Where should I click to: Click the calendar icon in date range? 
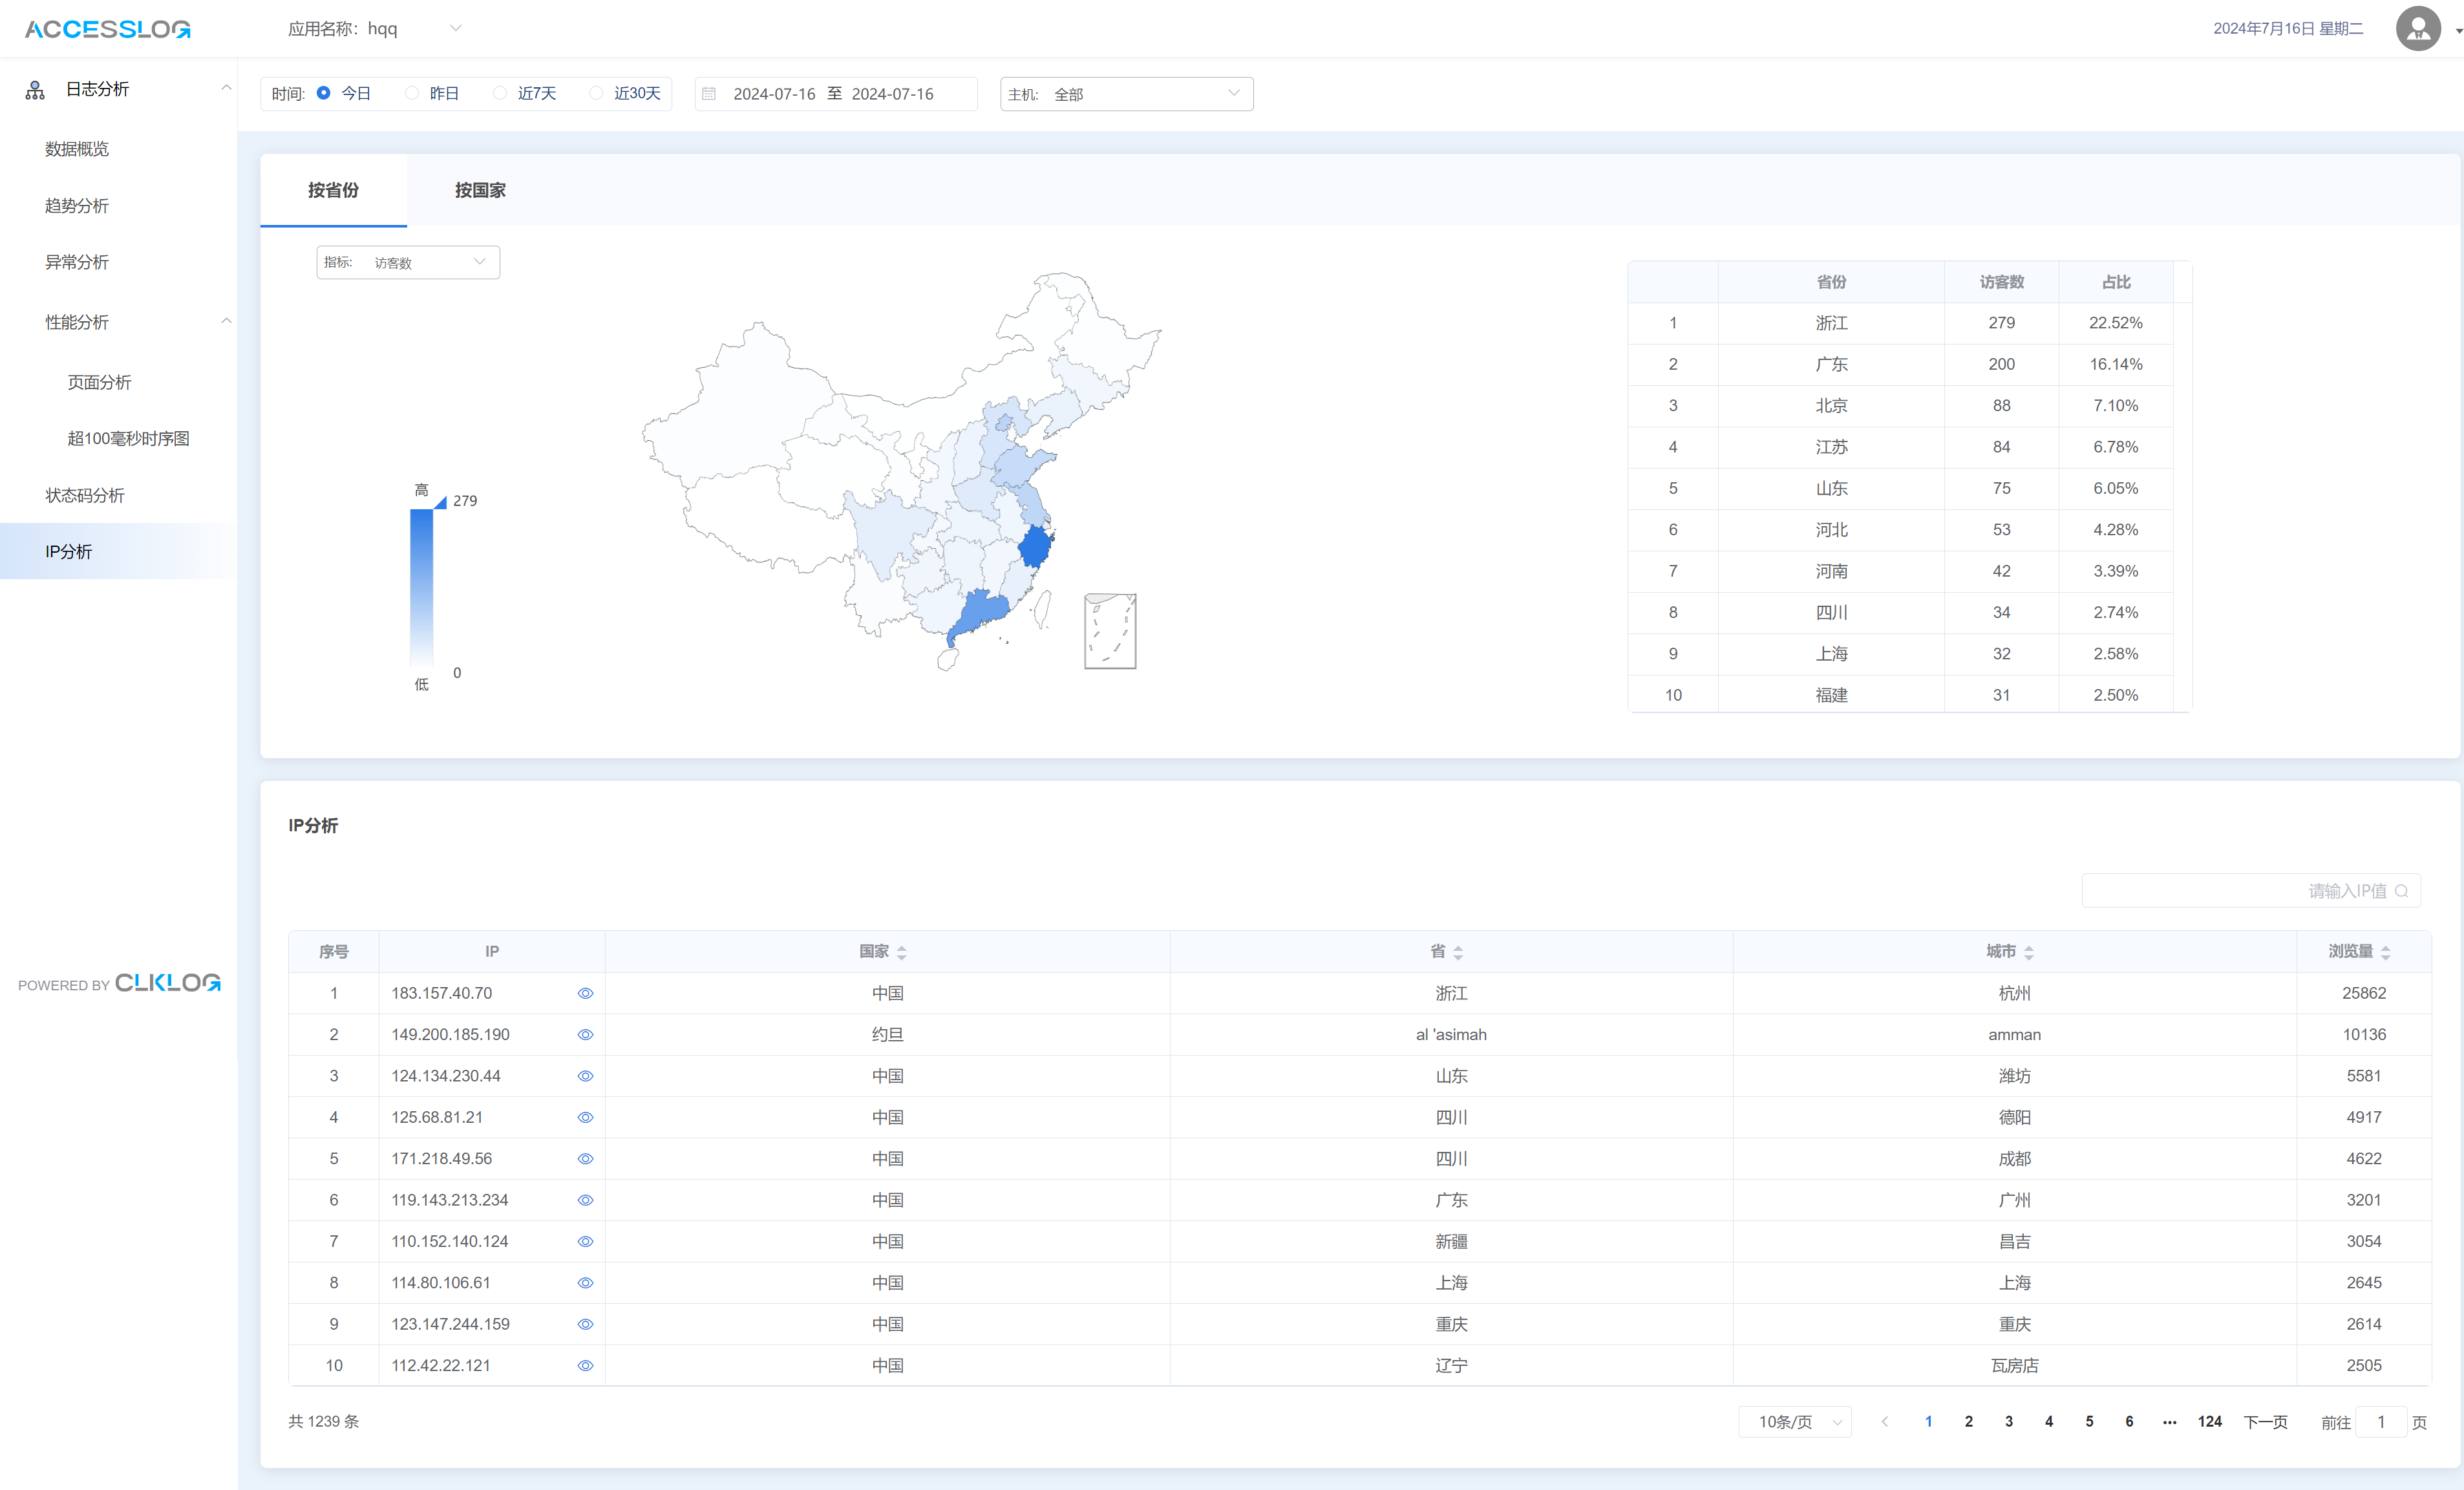[709, 94]
